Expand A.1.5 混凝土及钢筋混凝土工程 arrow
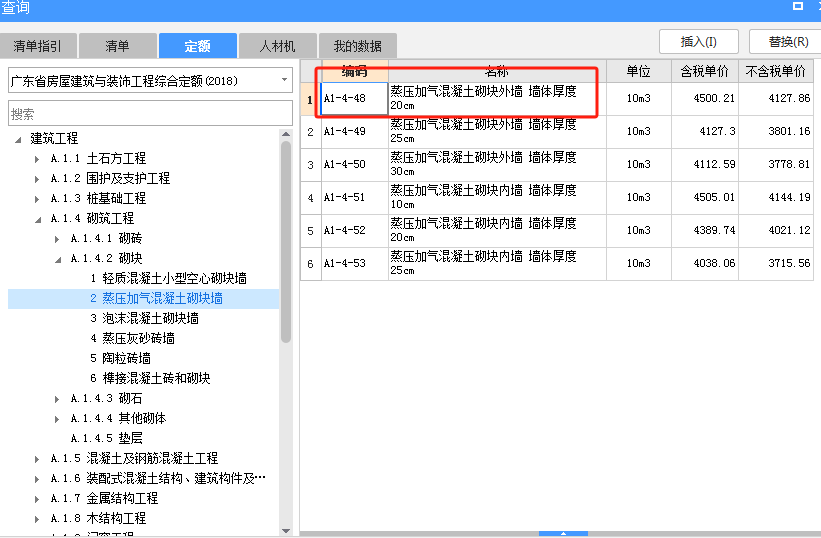Image resolution: width=821 pixels, height=538 pixels. pos(37,459)
